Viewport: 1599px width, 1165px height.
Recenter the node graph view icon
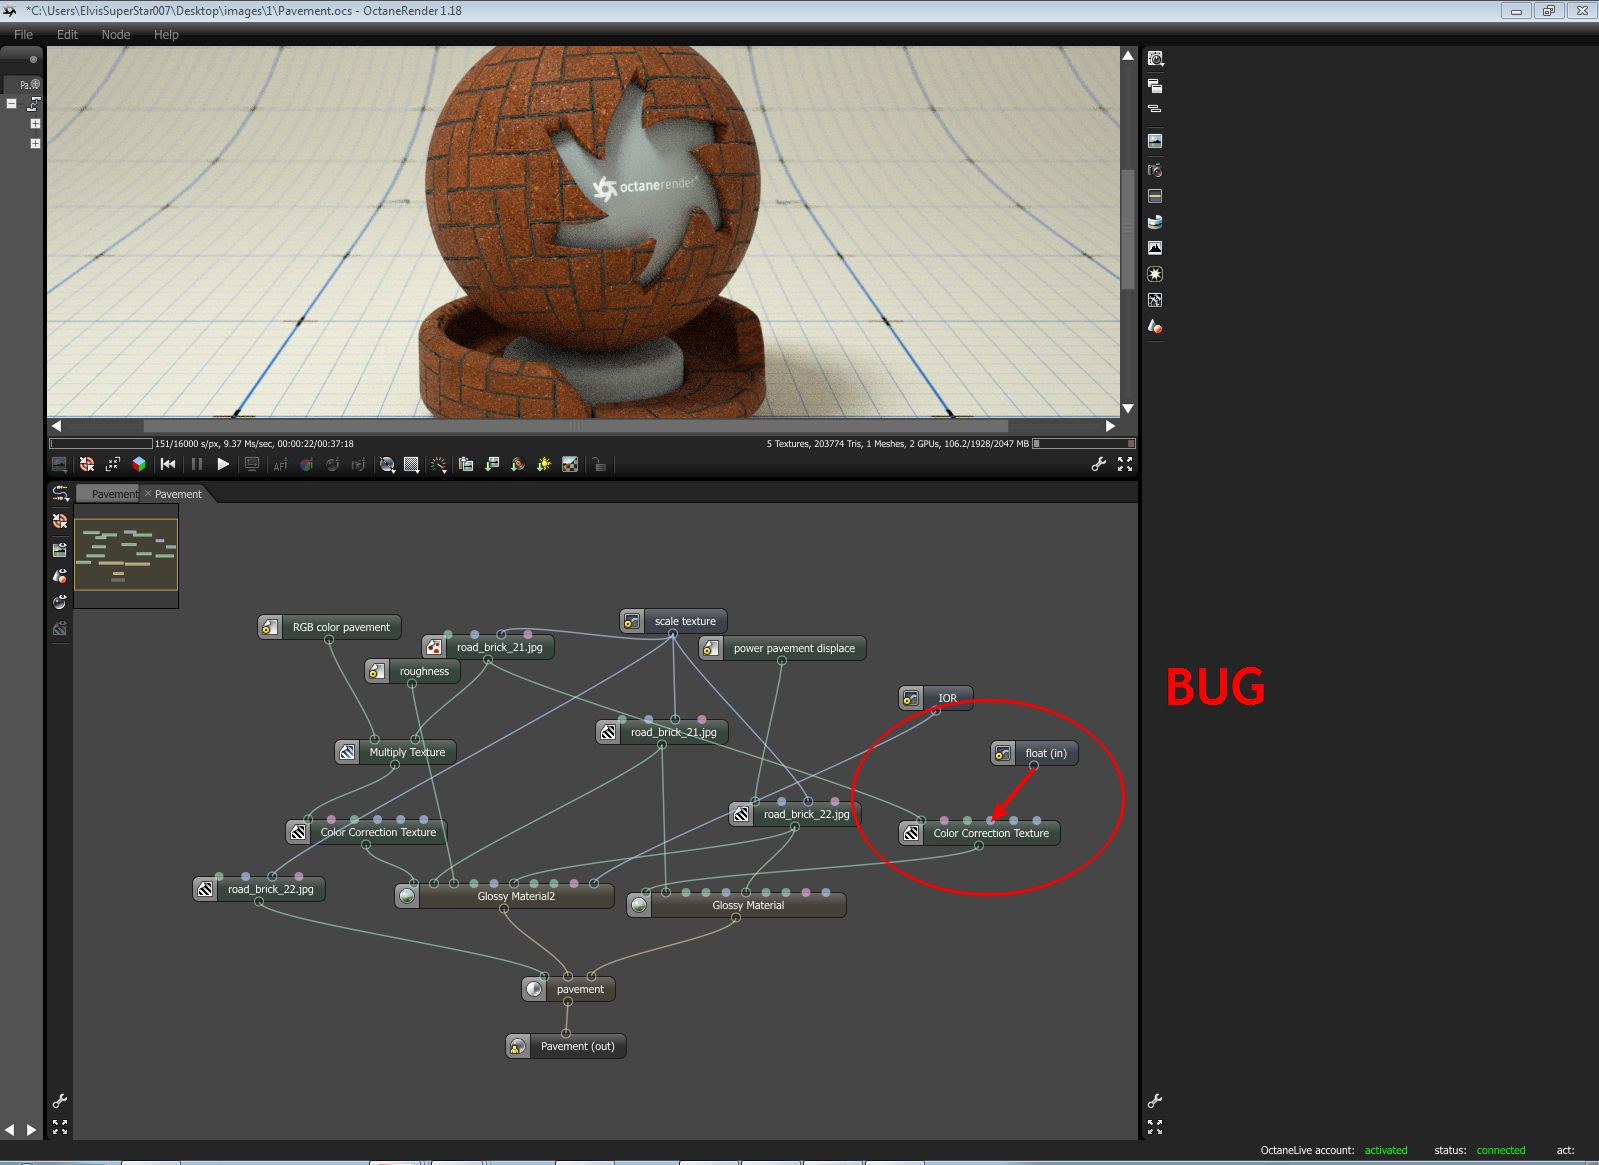coord(60,521)
